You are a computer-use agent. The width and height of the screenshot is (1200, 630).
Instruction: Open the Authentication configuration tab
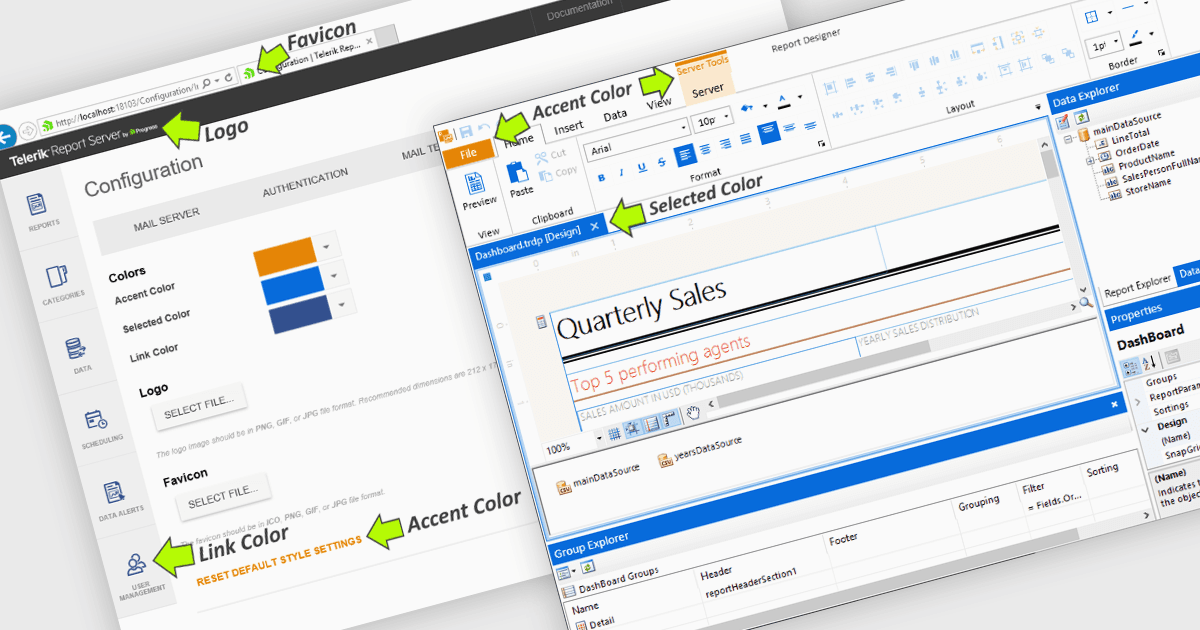pos(304,182)
